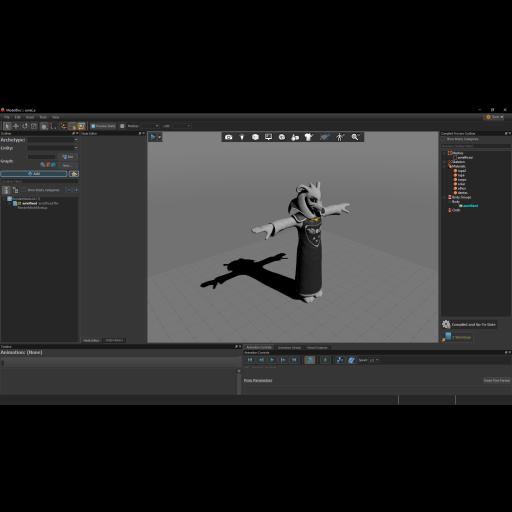Click the camera icon in viewport toolbar

point(228,137)
